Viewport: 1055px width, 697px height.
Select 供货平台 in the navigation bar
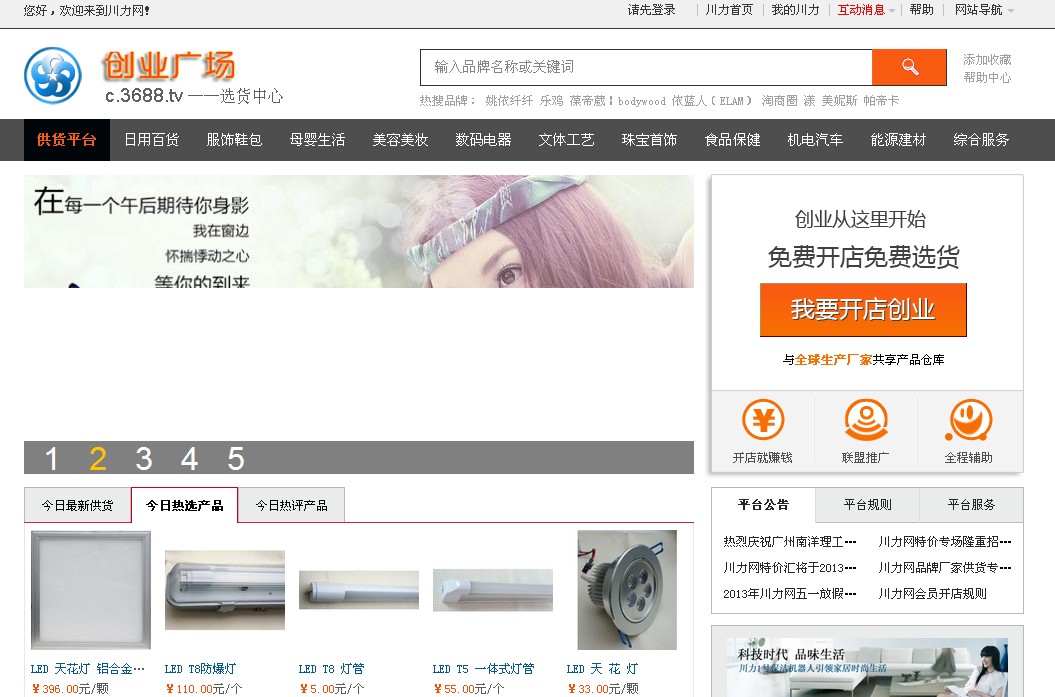pyautogui.click(x=66, y=140)
